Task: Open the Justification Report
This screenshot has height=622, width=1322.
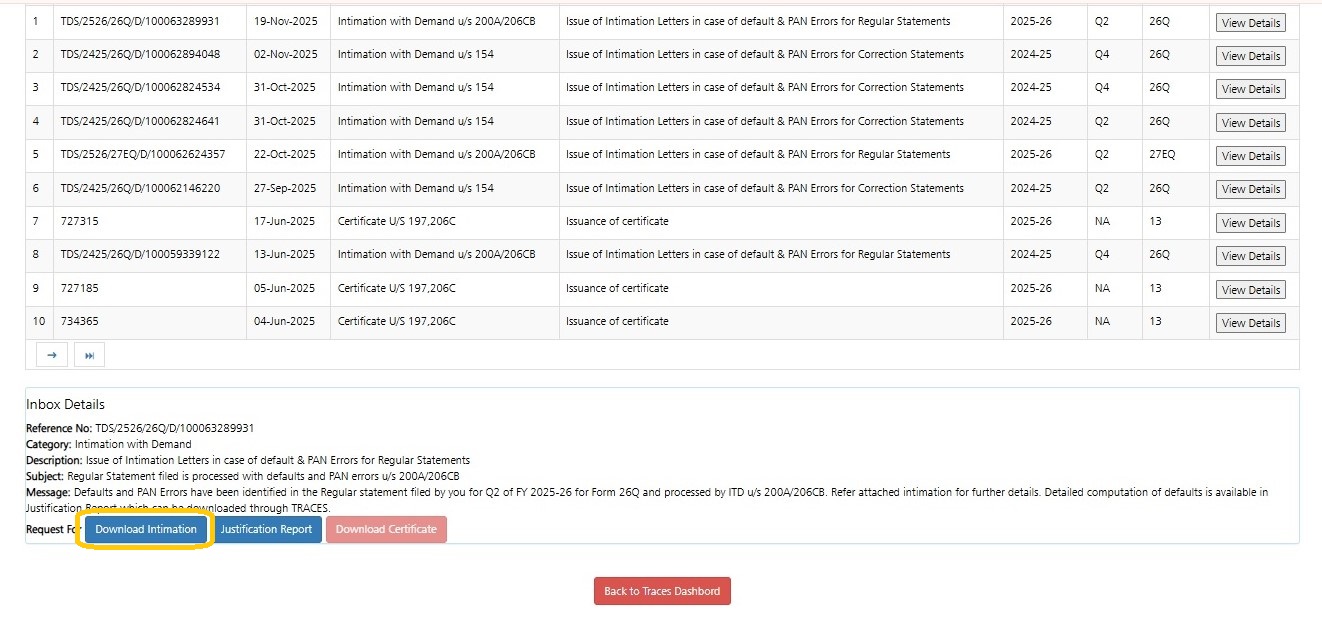Action: (266, 529)
